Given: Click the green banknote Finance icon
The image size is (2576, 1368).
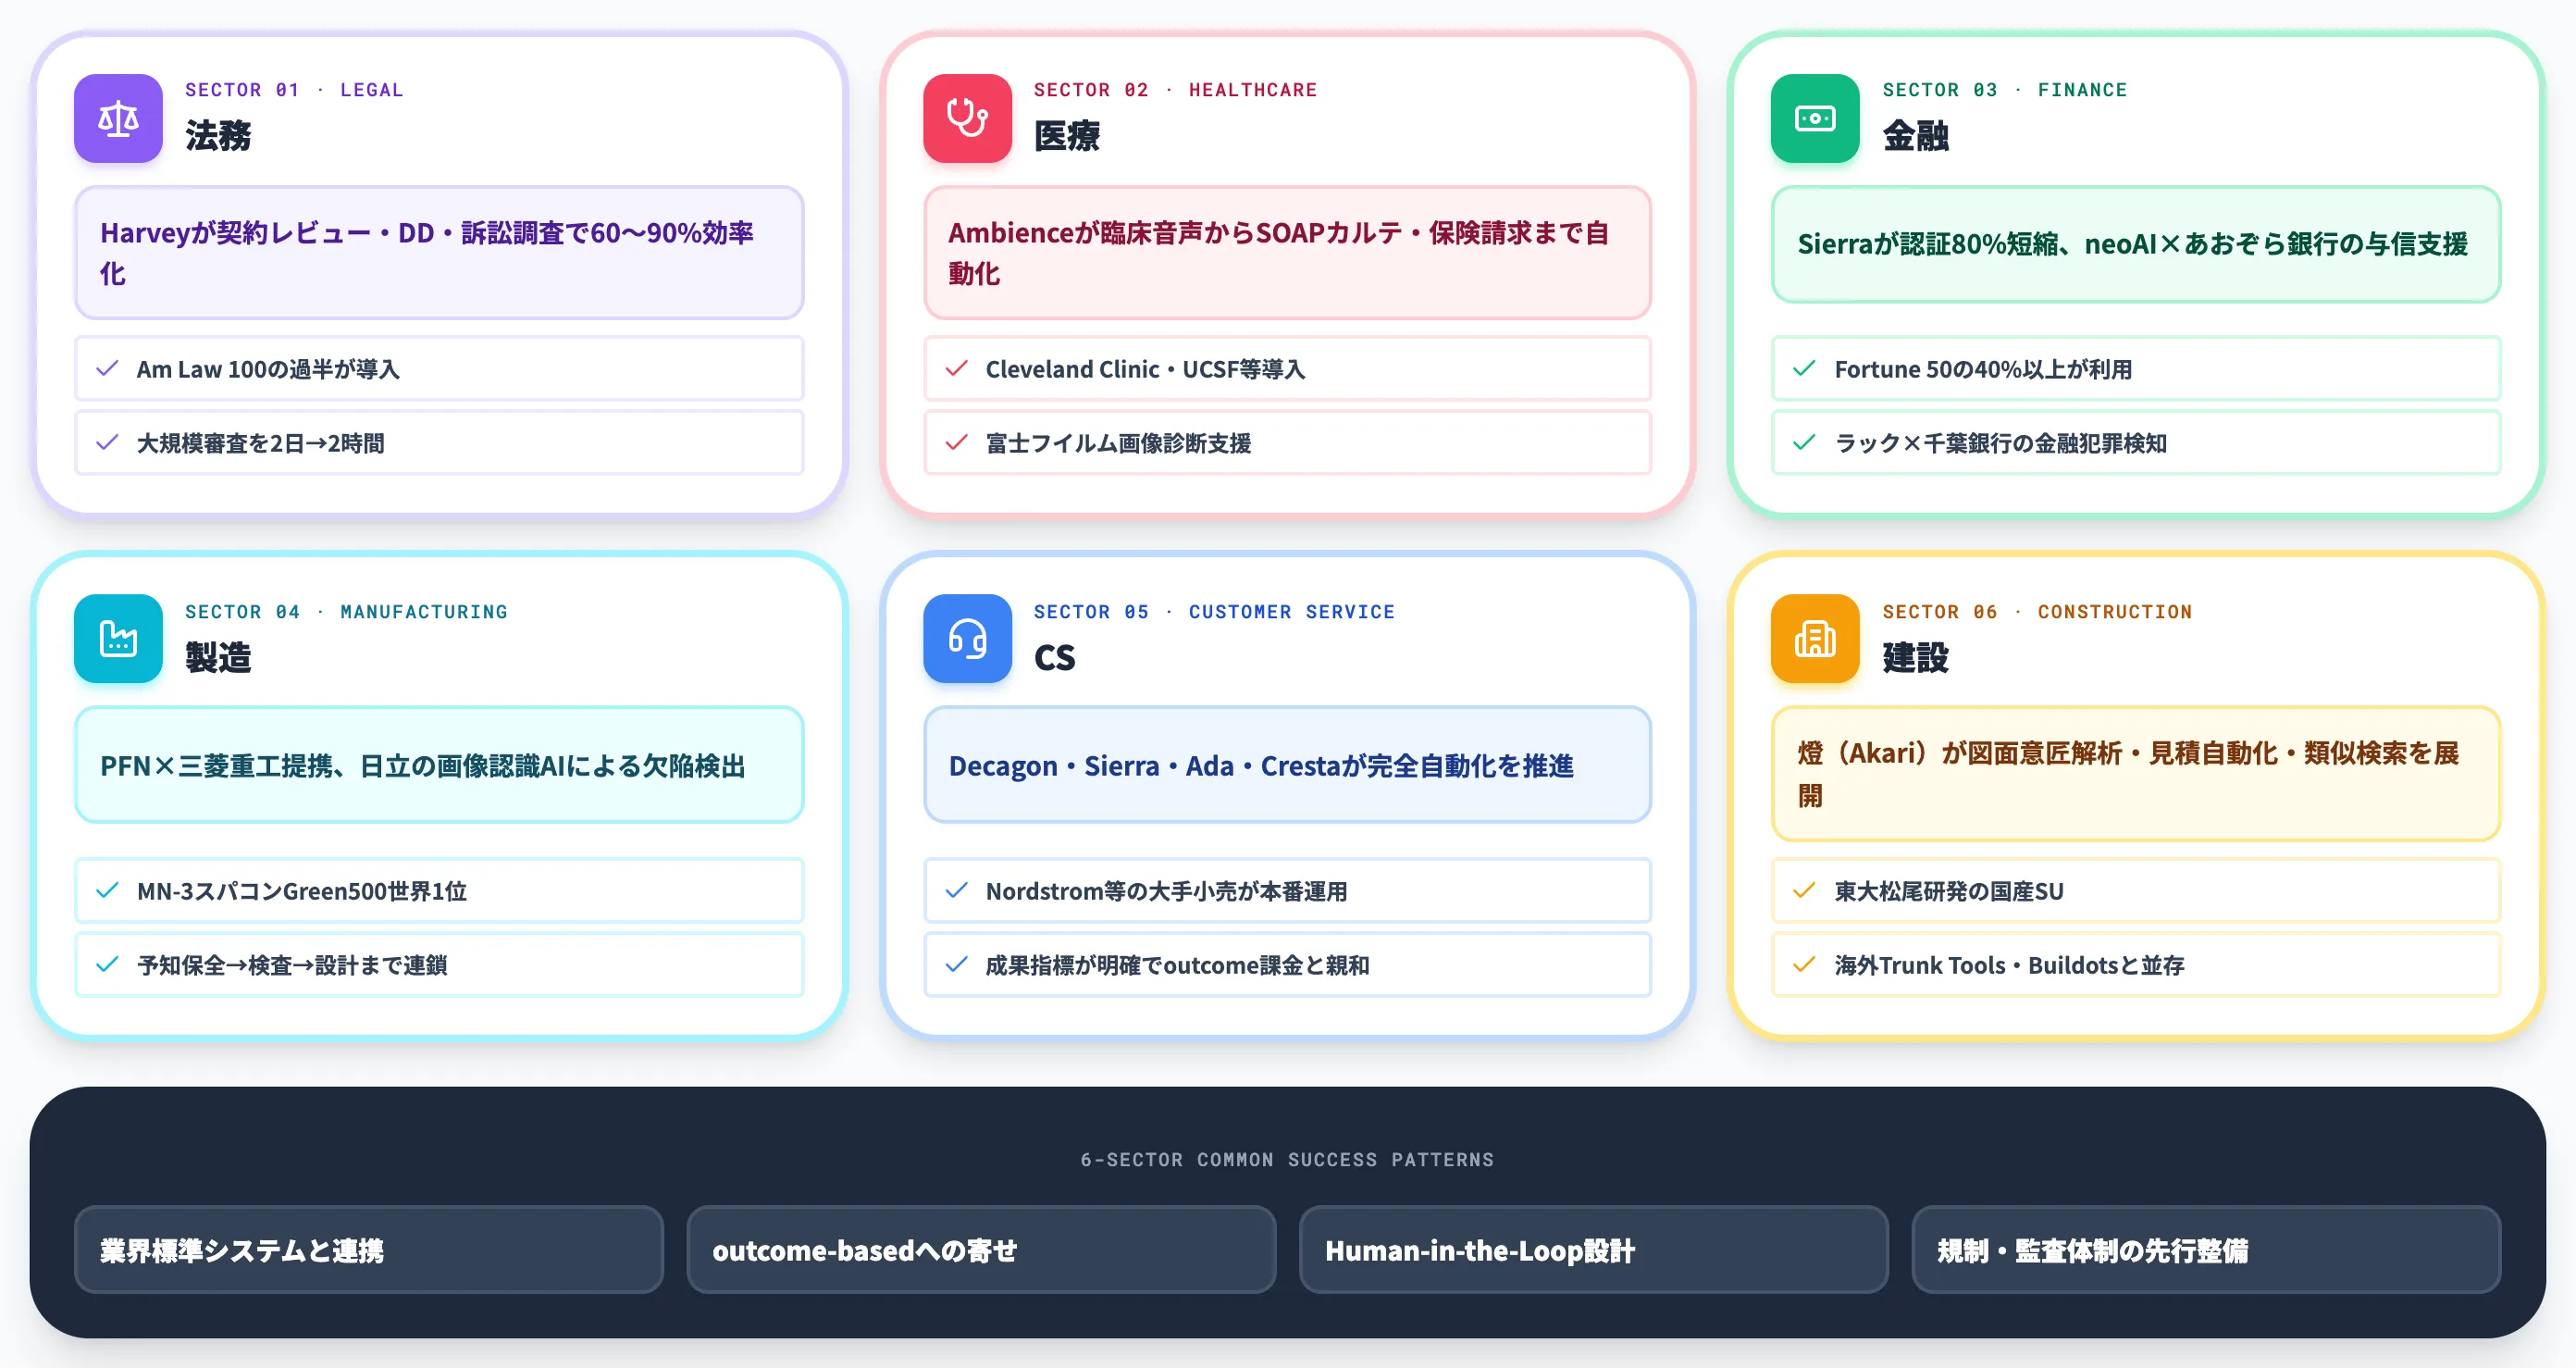Looking at the screenshot, I should 1815,118.
